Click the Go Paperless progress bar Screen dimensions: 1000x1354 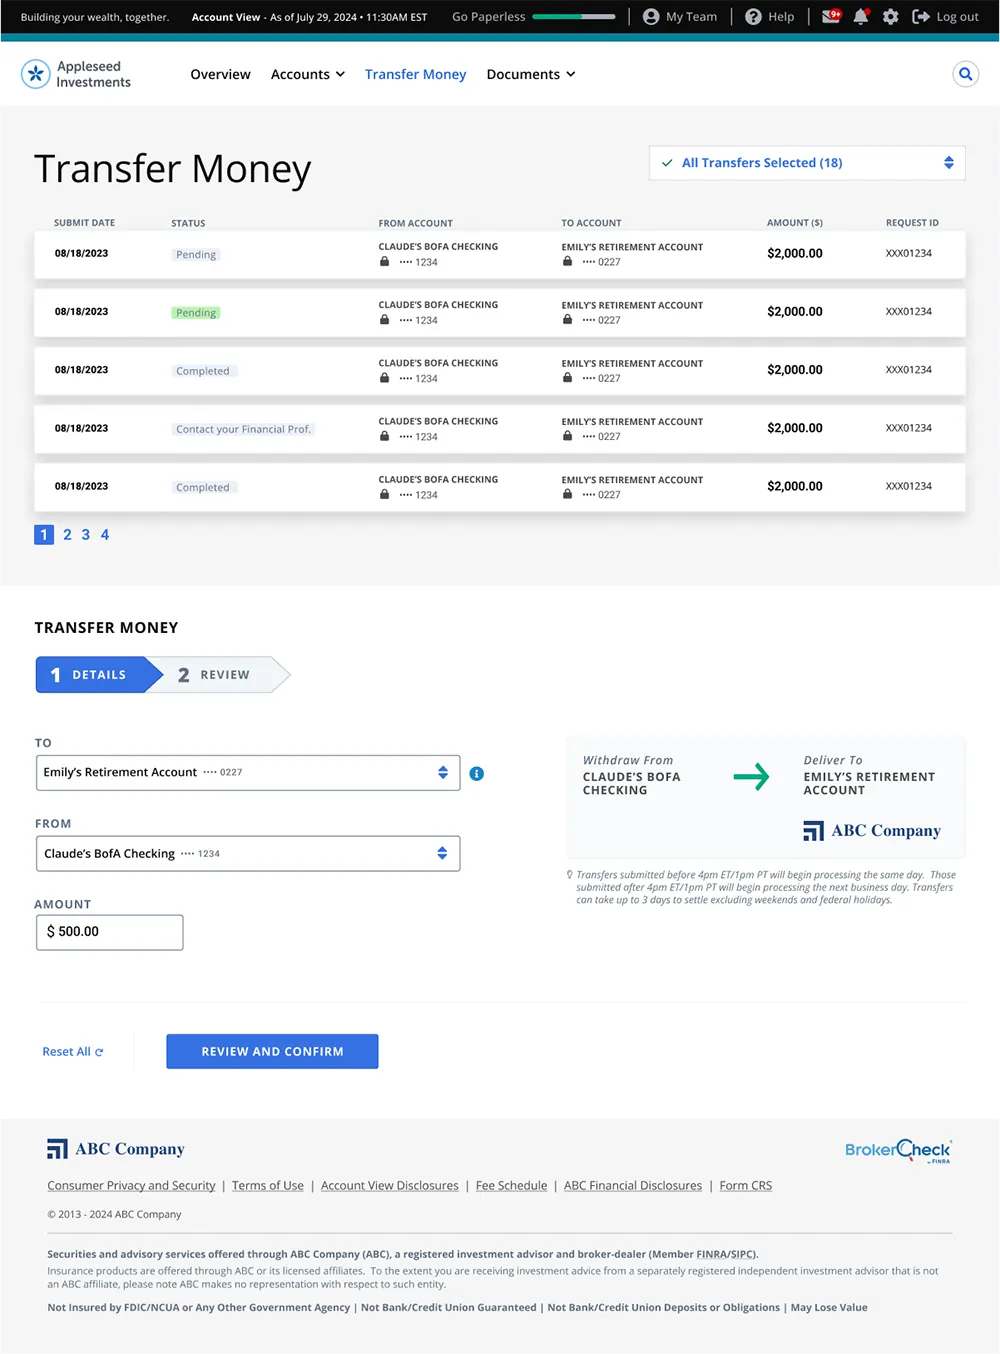tap(574, 17)
